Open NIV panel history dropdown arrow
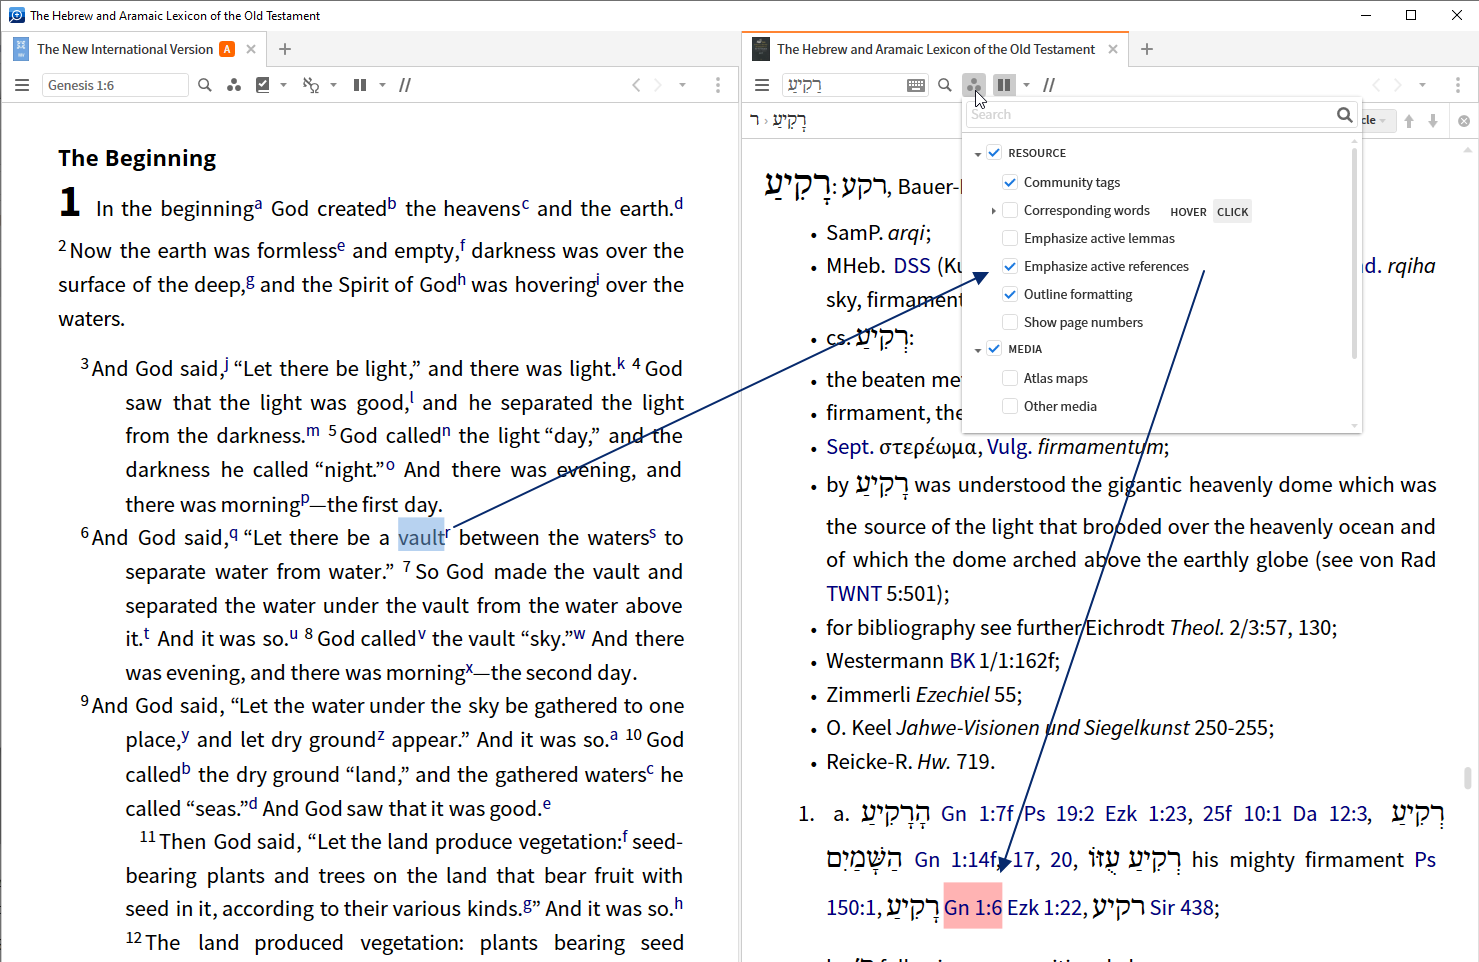 [683, 85]
